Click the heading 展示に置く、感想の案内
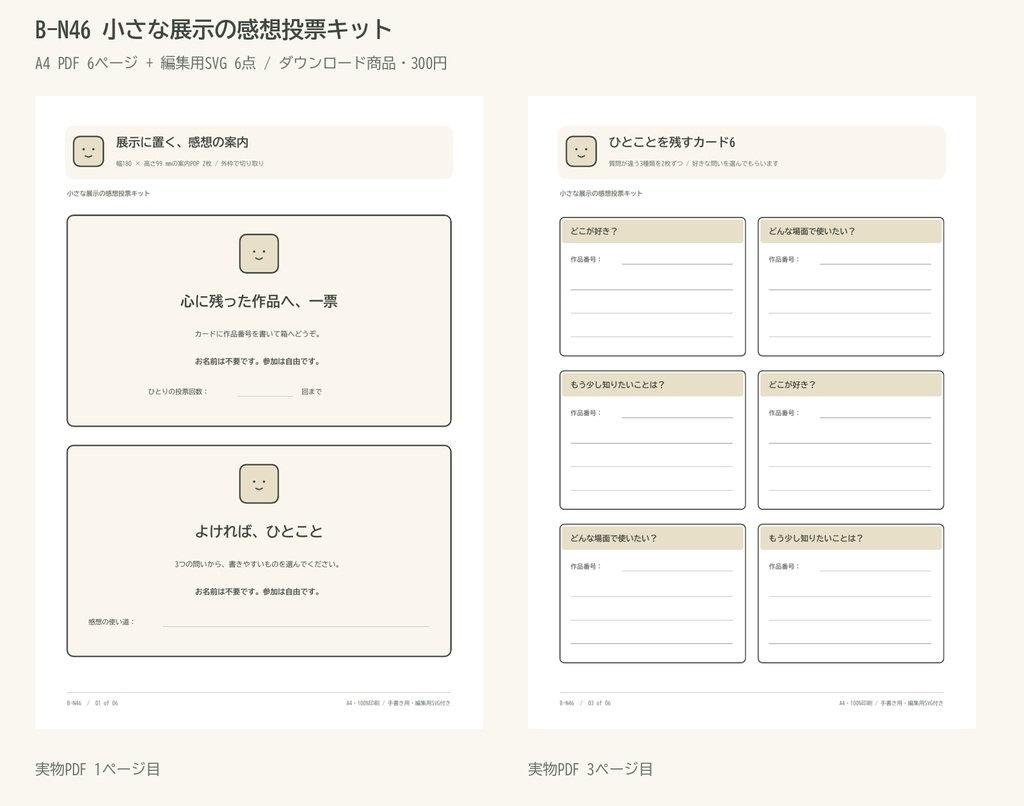This screenshot has width=1024, height=806. click(182, 142)
